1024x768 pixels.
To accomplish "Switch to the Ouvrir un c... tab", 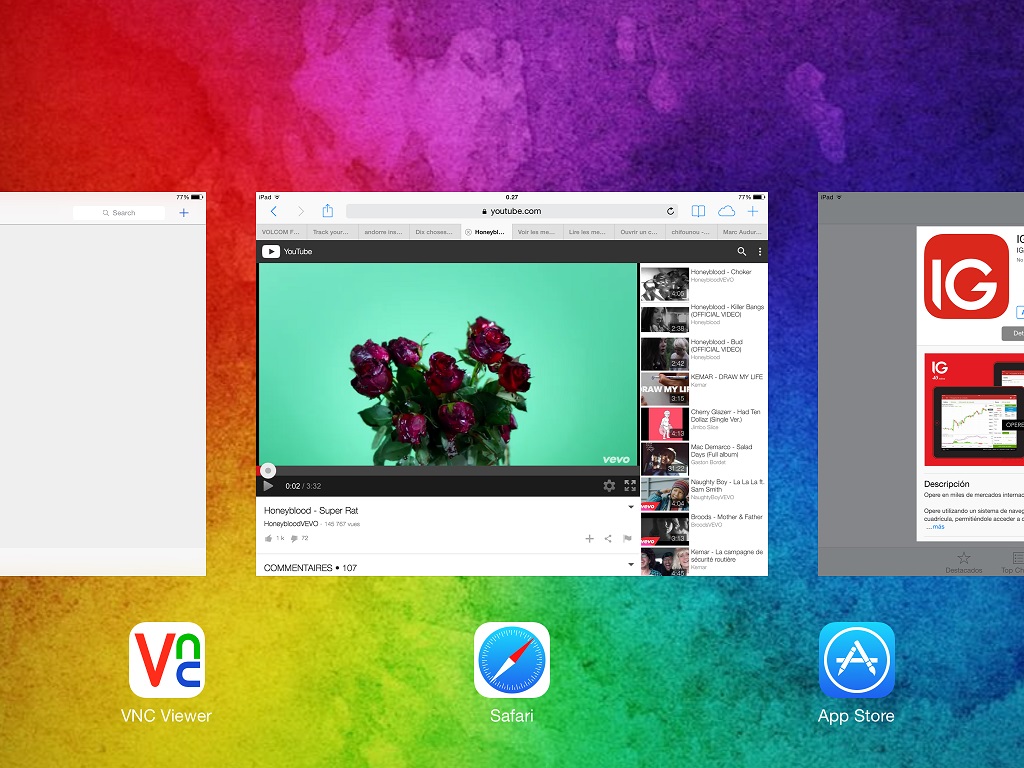I will pos(639,232).
